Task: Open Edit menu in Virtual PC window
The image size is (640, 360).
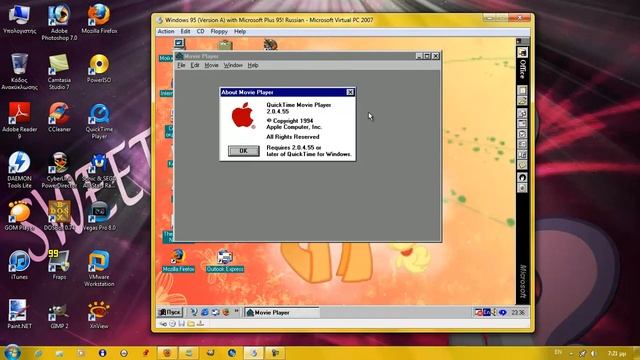Action: (x=185, y=31)
